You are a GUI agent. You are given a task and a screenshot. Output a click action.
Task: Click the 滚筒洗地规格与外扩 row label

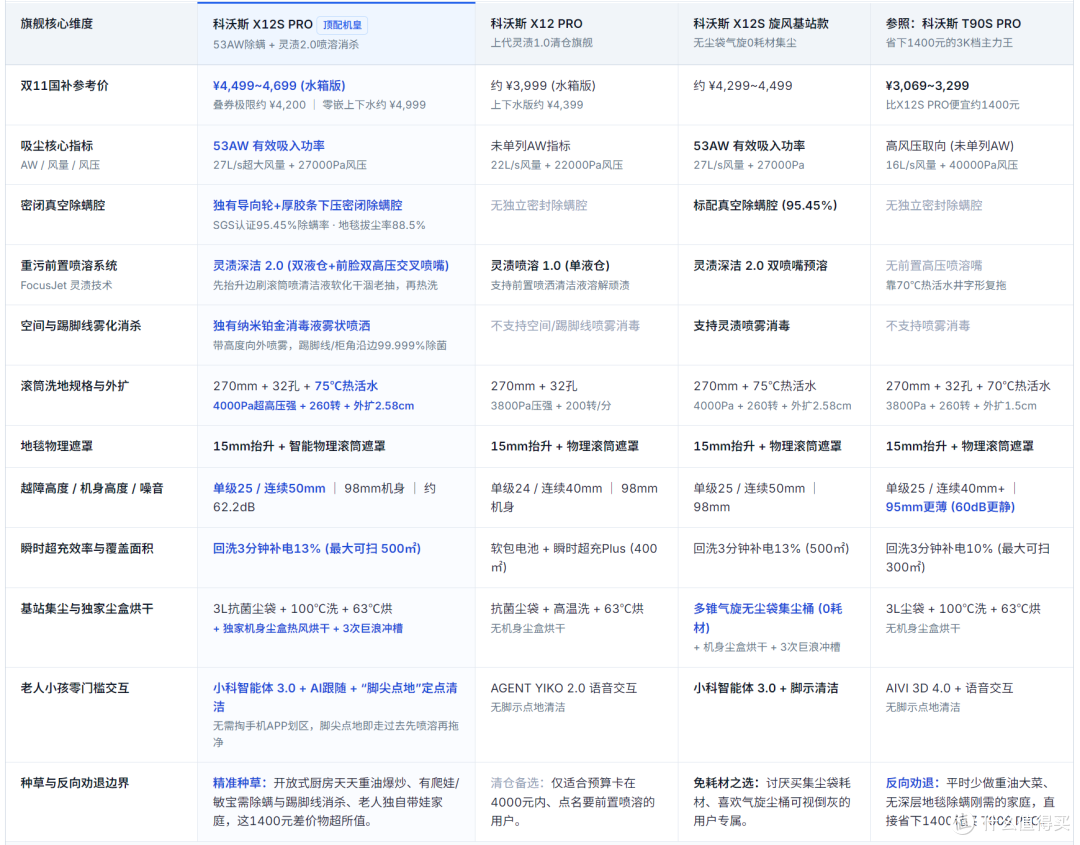pos(74,386)
